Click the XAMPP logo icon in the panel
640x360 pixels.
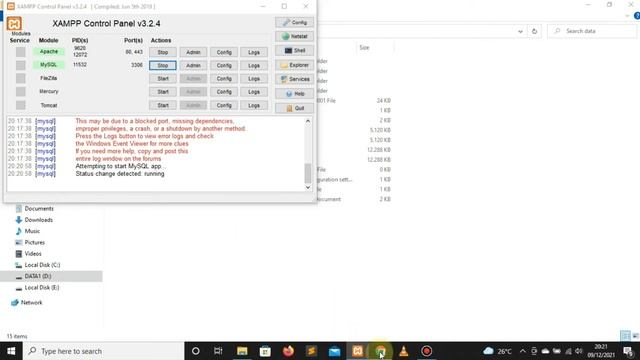coord(14,23)
